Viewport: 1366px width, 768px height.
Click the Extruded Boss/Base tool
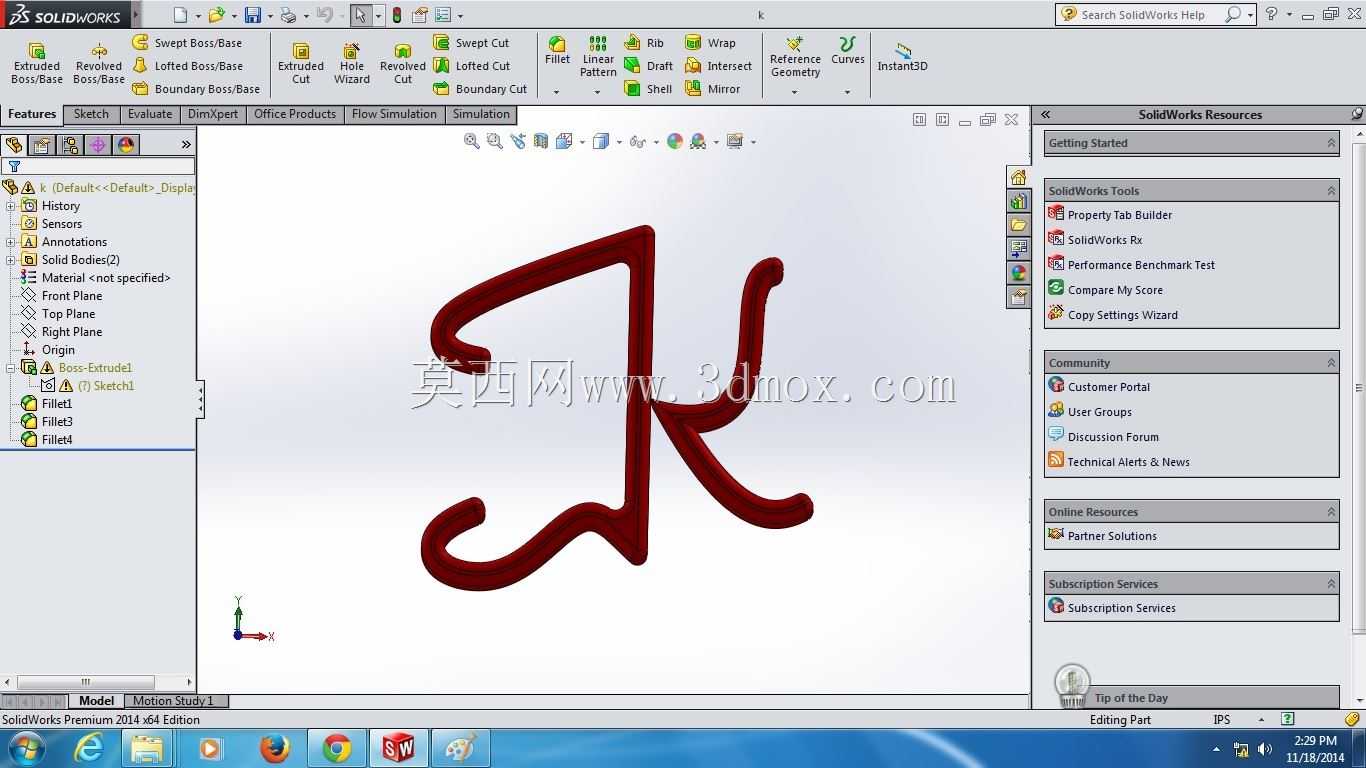37,64
